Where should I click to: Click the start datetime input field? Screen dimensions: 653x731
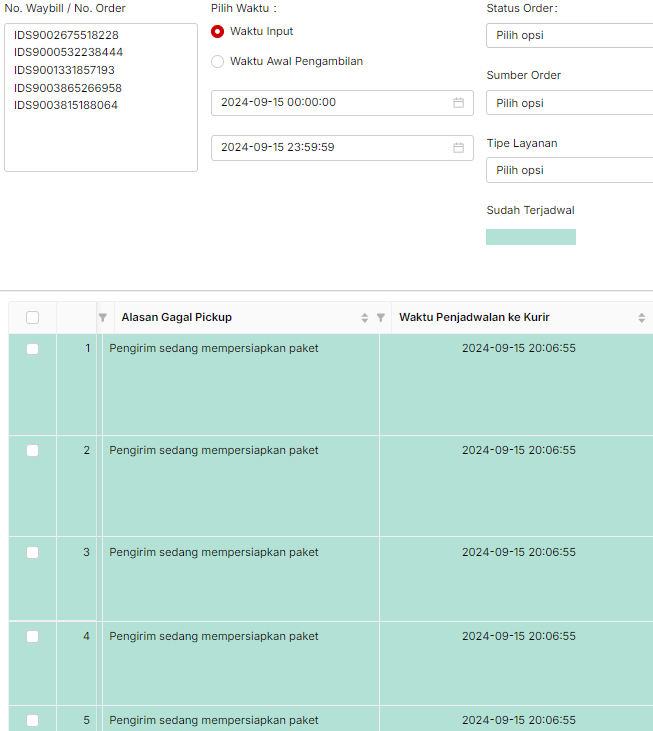[342, 103]
